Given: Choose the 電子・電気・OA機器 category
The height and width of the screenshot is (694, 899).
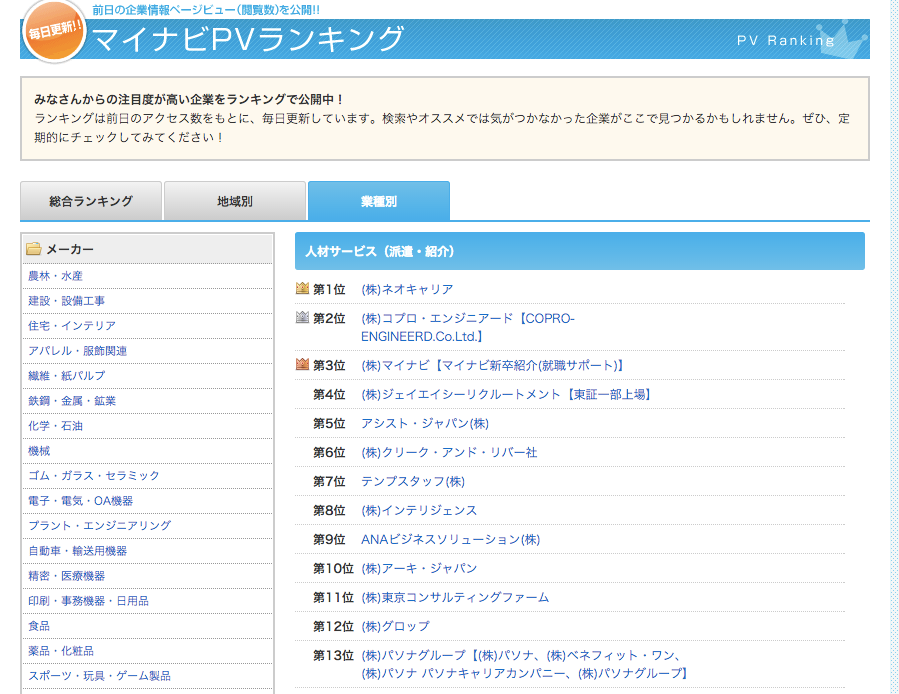Looking at the screenshot, I should pyautogui.click(x=80, y=501).
